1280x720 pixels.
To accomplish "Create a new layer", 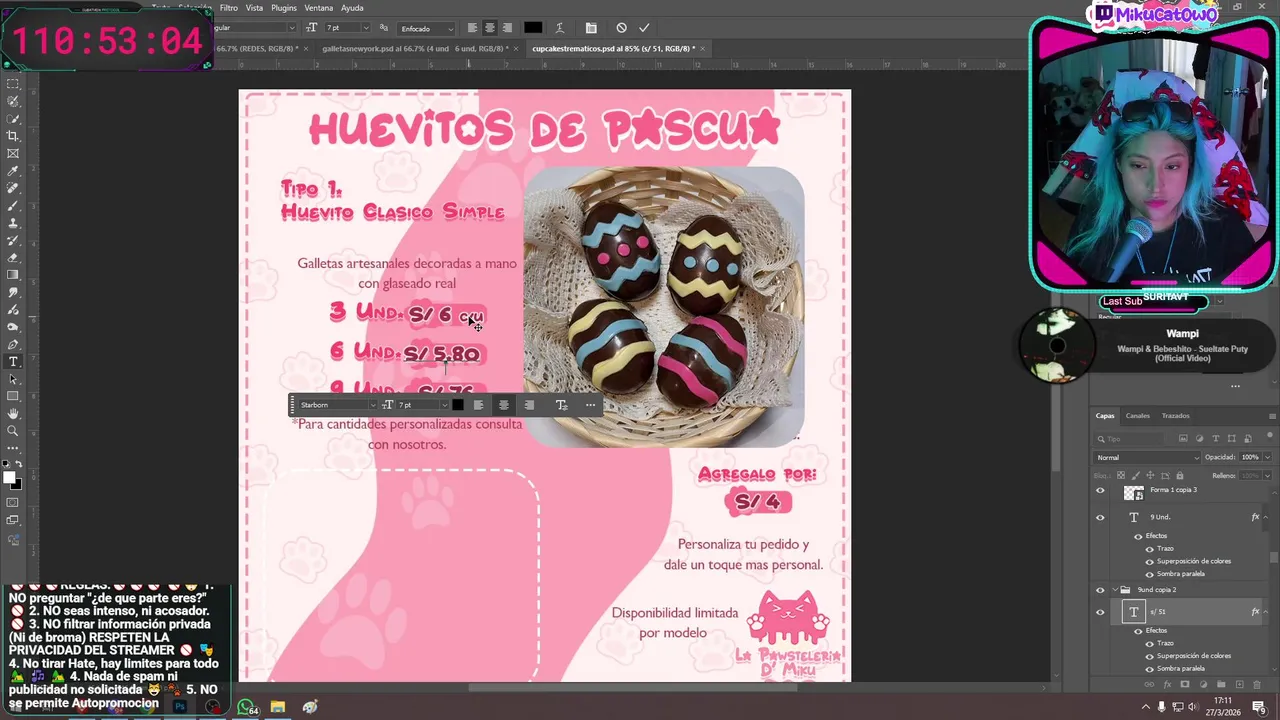I will [x=1240, y=684].
